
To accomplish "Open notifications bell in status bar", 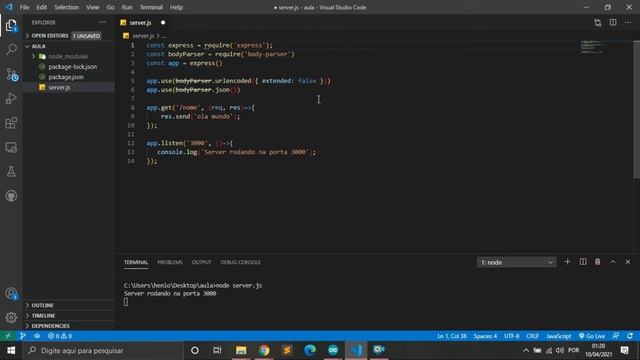I will 630,336.
